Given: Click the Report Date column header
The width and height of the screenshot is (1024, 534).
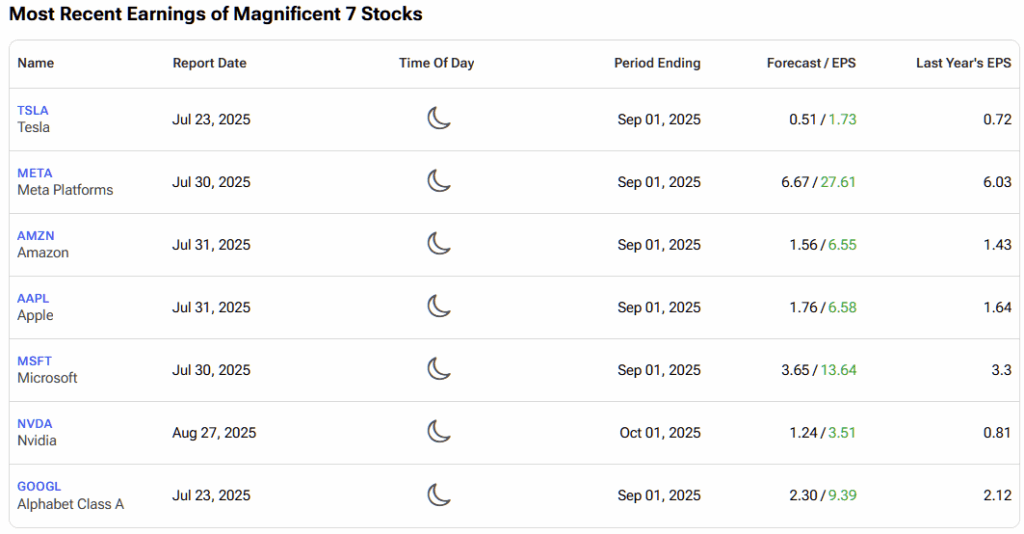Looking at the screenshot, I should point(209,63).
